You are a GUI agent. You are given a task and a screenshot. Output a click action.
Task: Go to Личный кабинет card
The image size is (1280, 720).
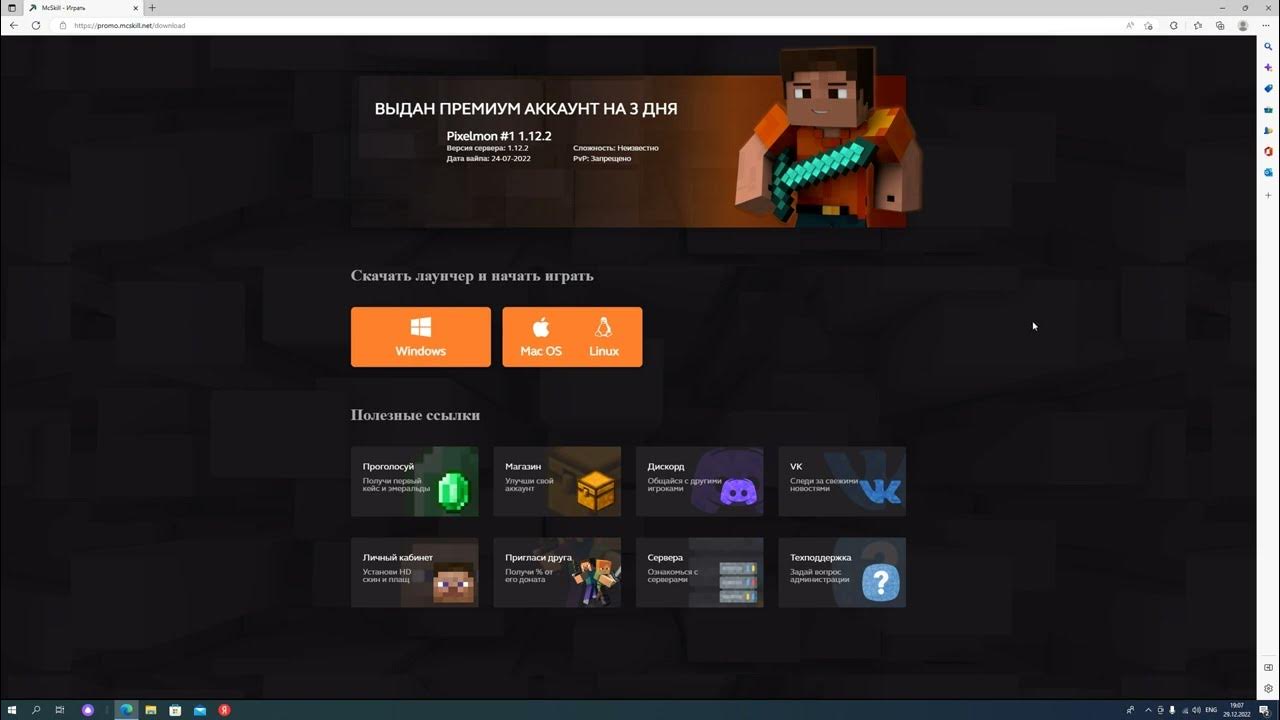click(x=414, y=572)
